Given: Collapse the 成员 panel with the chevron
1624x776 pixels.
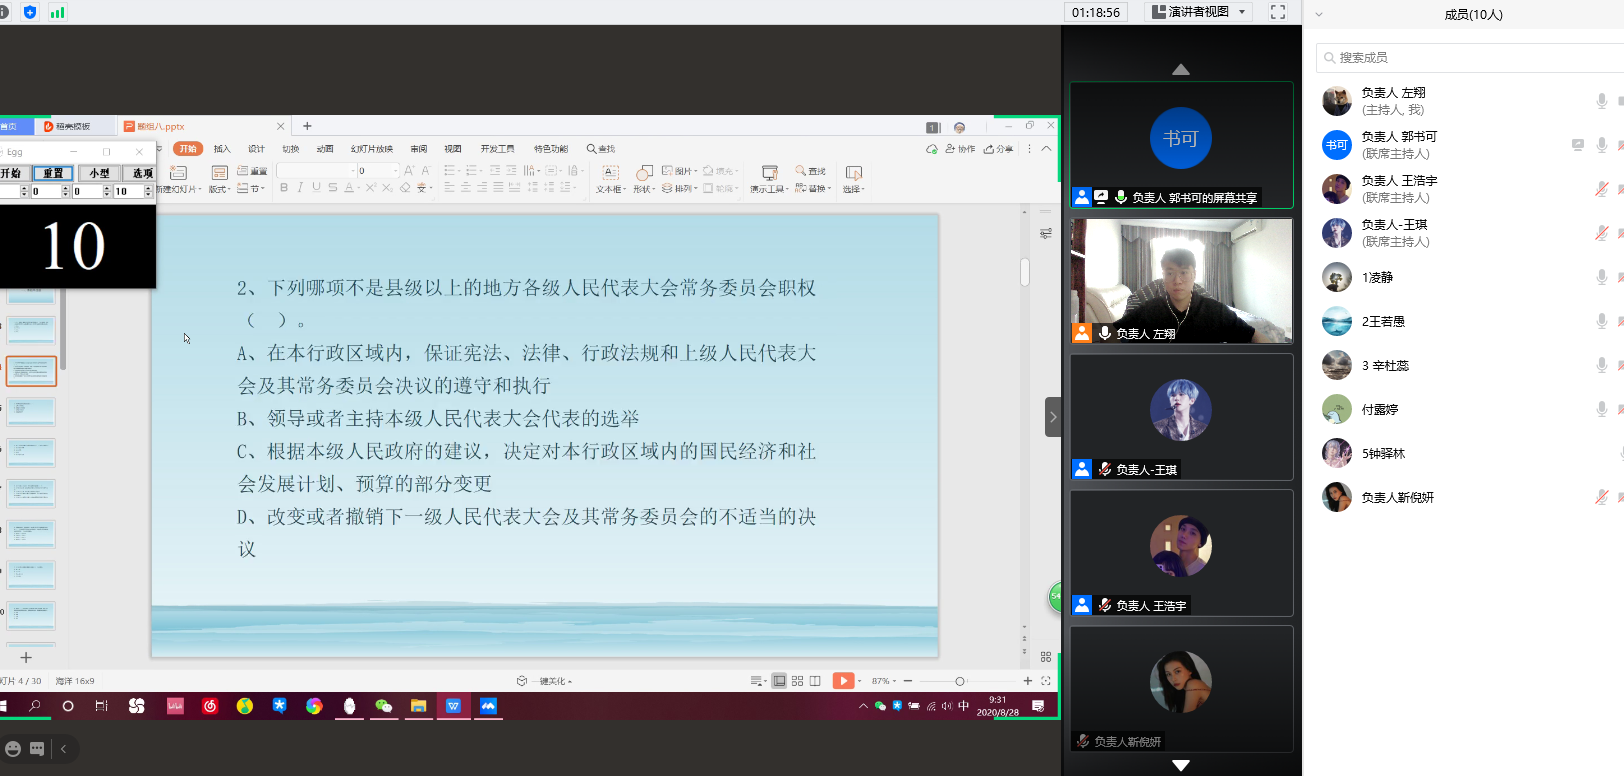Looking at the screenshot, I should click(x=1319, y=14).
